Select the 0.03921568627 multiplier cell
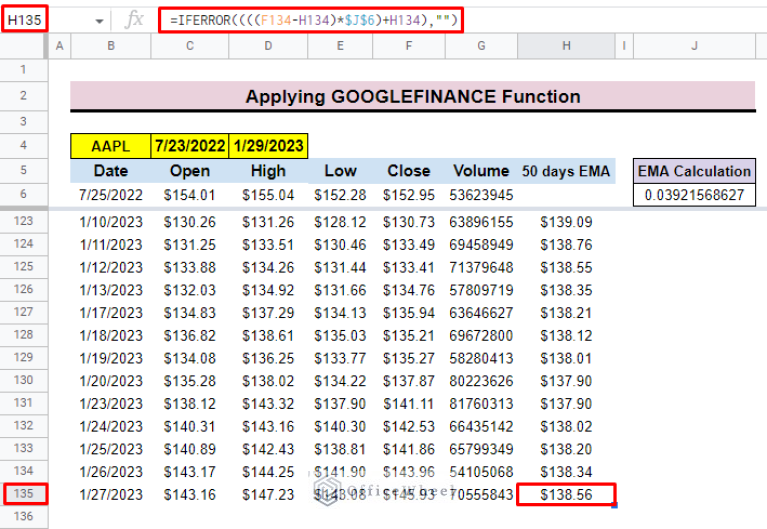This screenshot has width=767, height=529. coord(694,195)
